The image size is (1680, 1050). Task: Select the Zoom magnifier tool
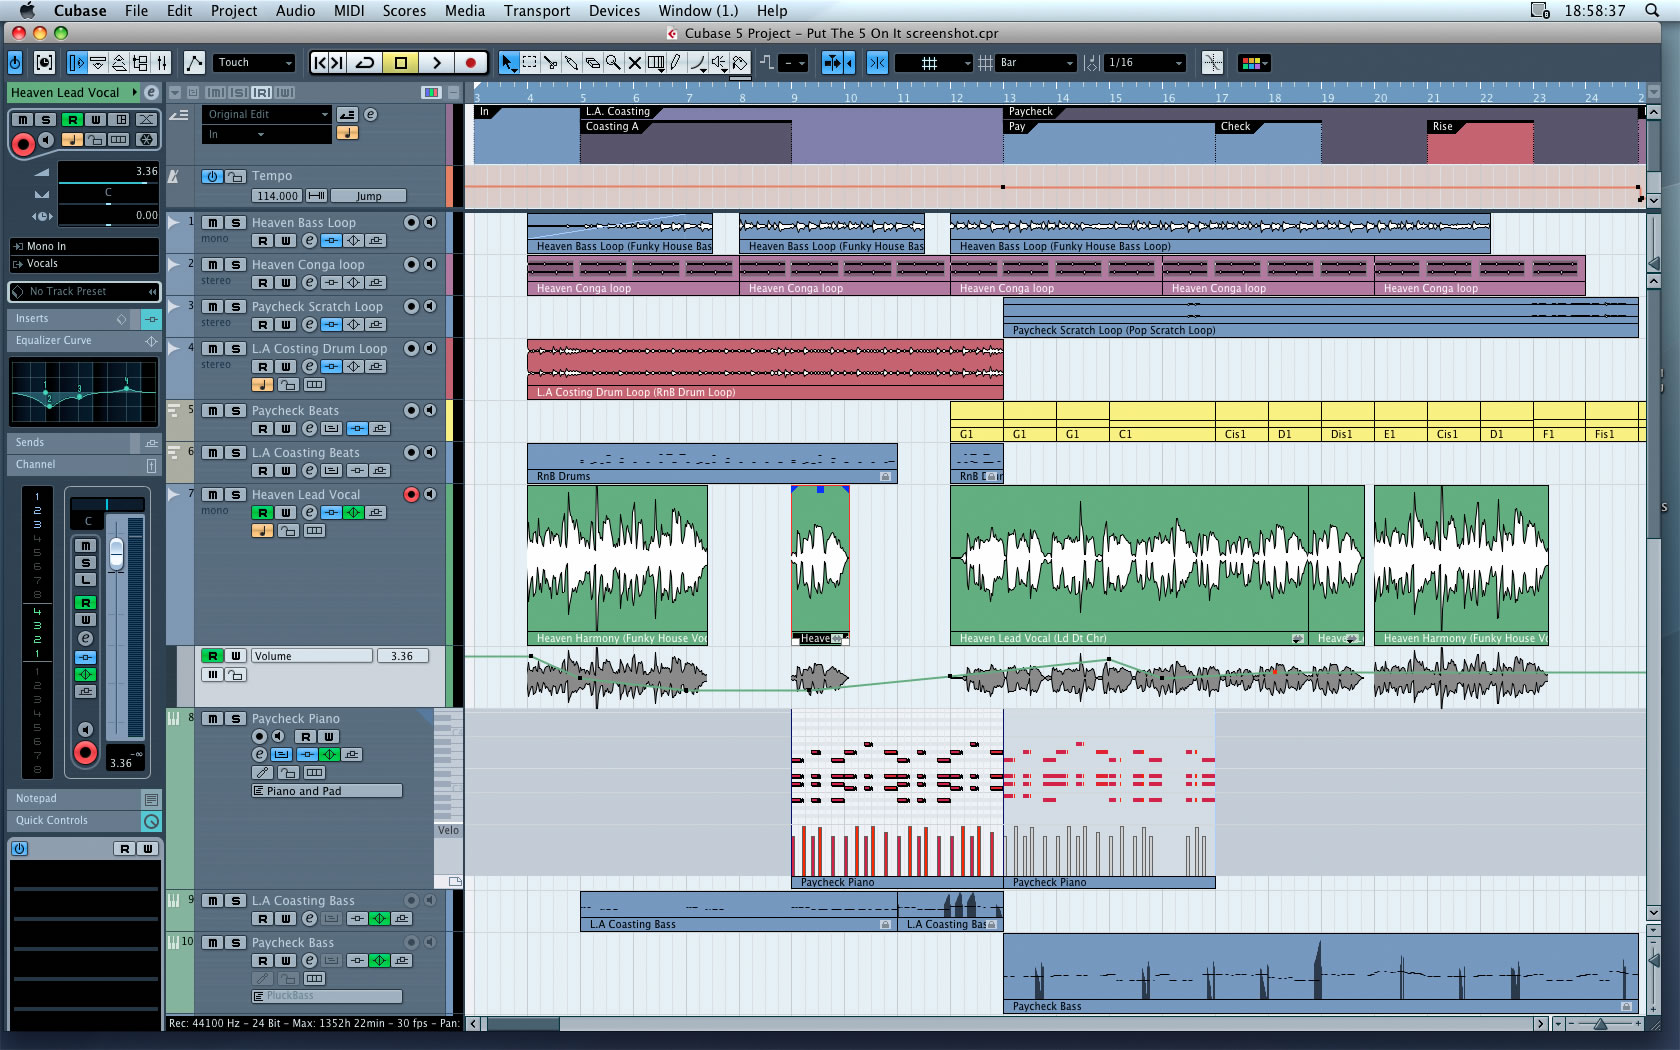613,63
